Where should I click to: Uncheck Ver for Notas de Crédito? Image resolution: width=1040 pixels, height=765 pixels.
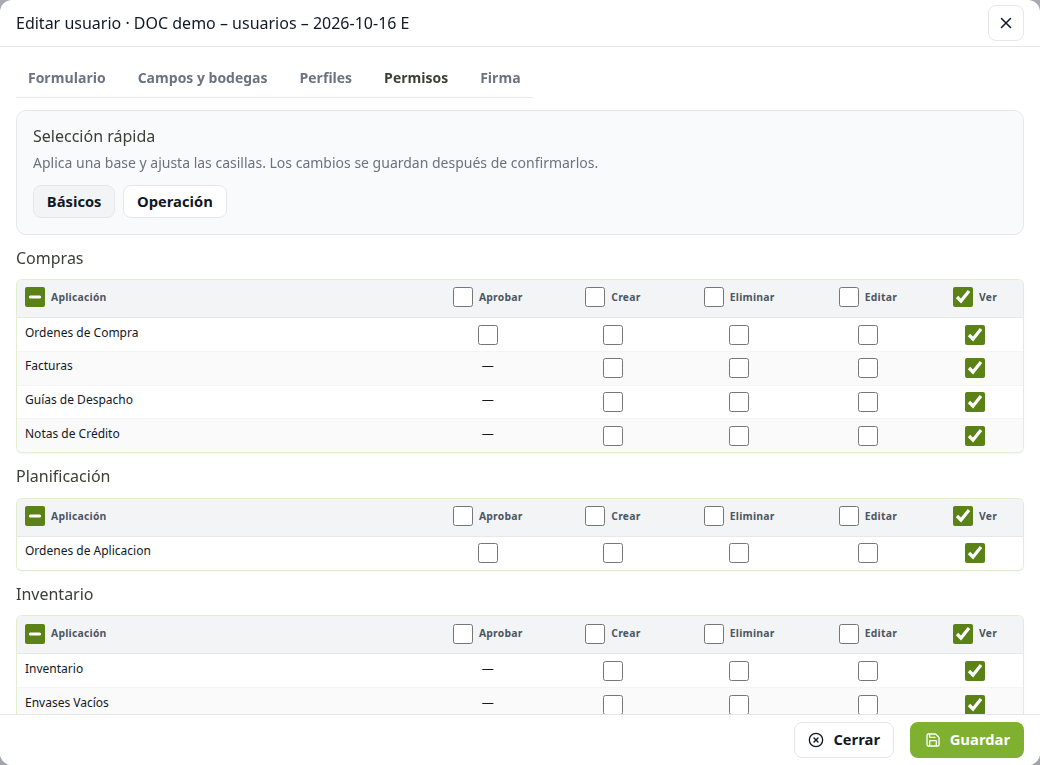coord(974,436)
